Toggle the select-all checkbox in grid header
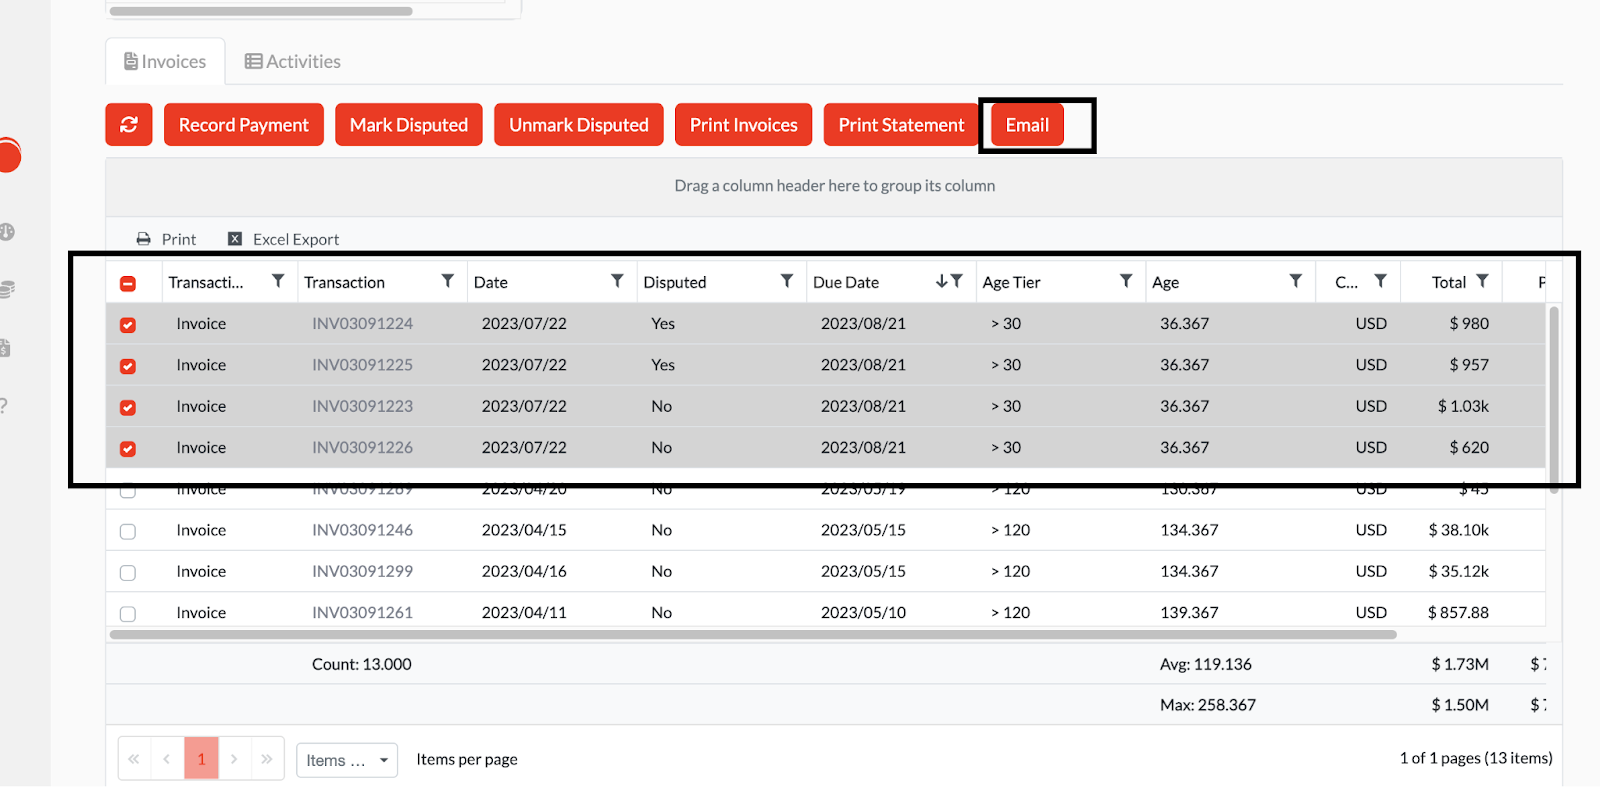The height and width of the screenshot is (809, 1600). 128,284
